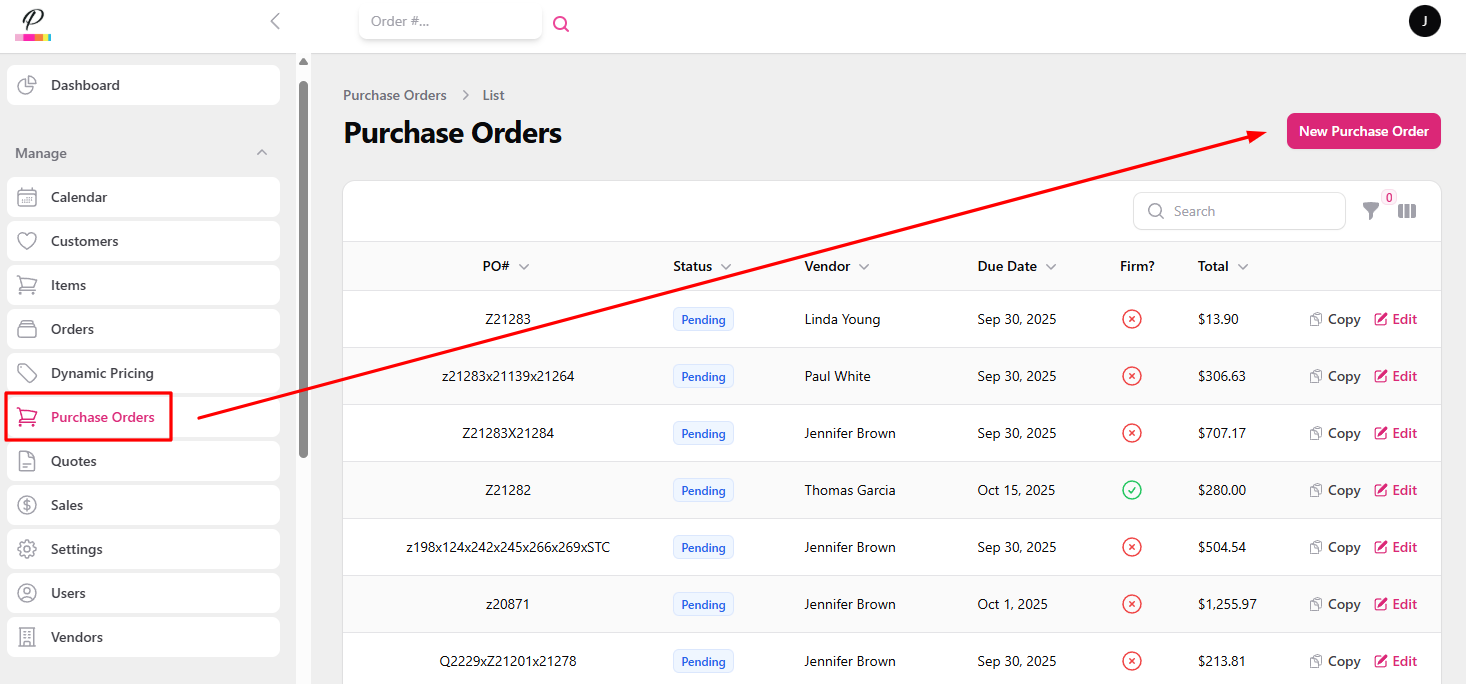Screen dimensions: 1466x684
Task: Click the Copy icon for PO Z21283
Action: [1334, 318]
